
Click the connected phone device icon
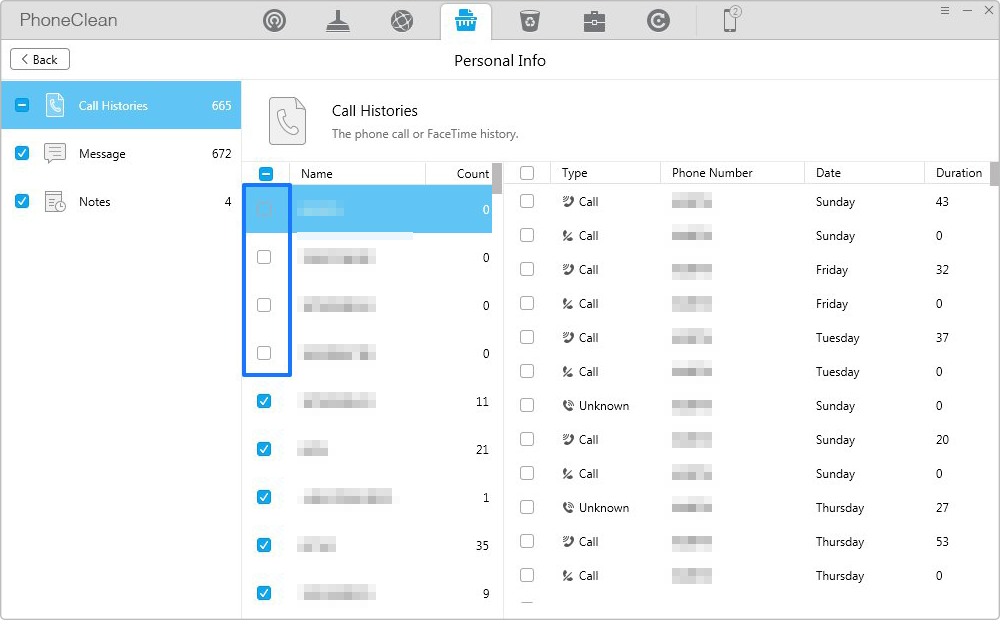pos(730,20)
